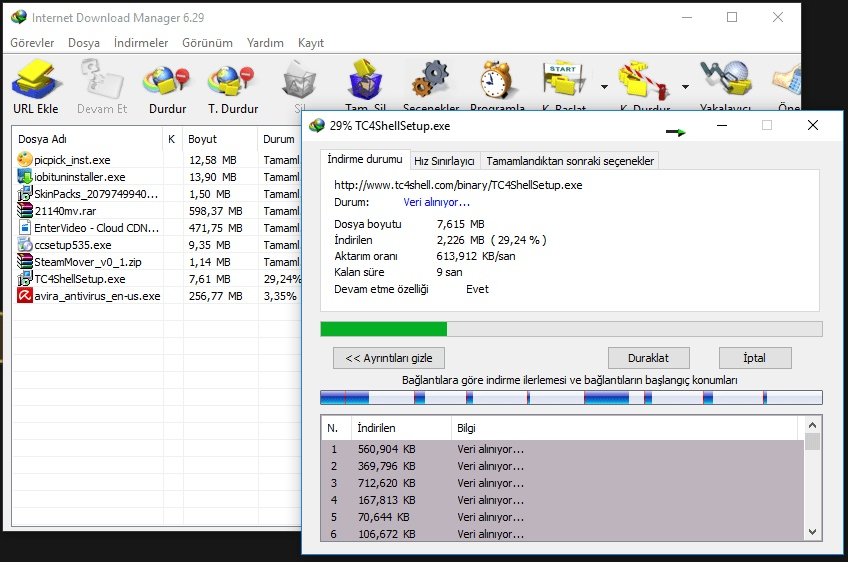Expand the K. Durdur dropdown arrow
This screenshot has width=848, height=567.
pos(685,87)
